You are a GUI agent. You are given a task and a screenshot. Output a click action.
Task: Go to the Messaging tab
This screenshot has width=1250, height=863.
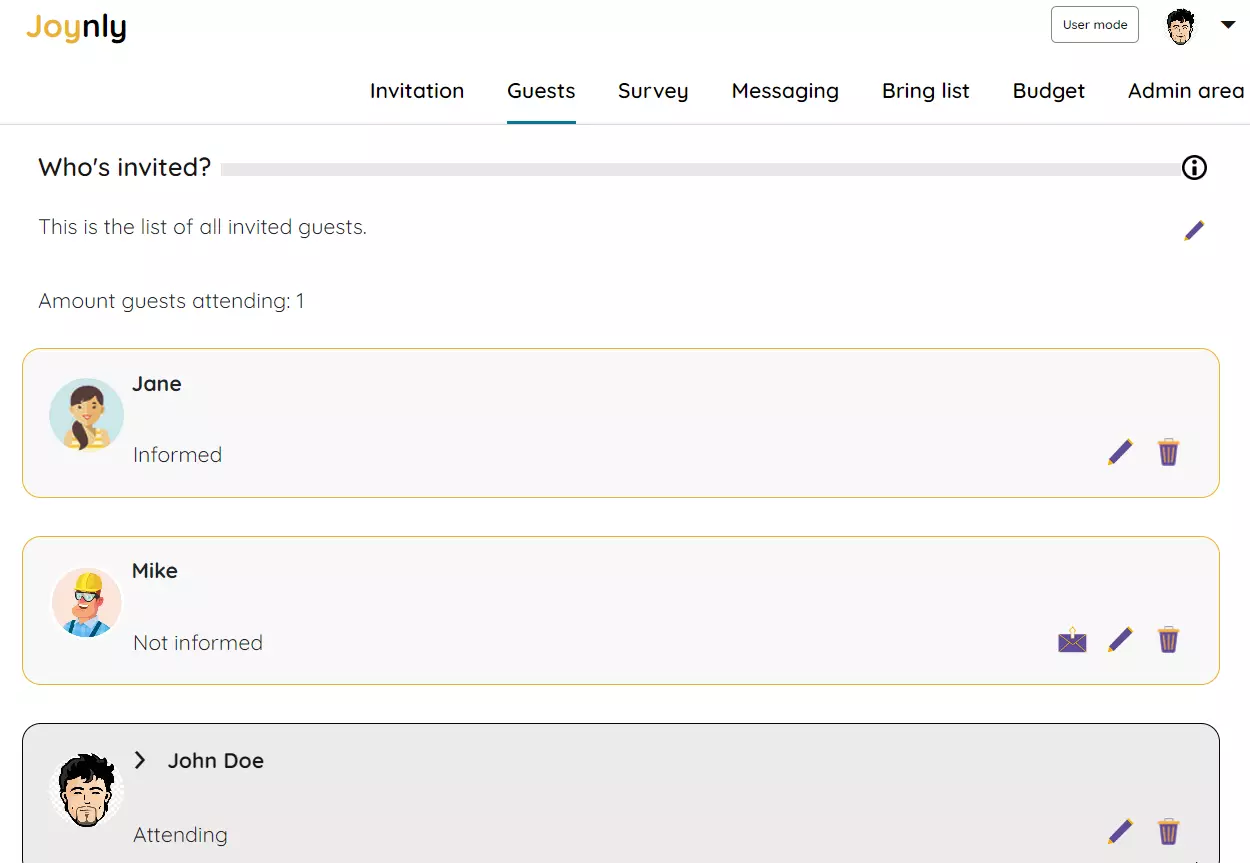point(785,91)
